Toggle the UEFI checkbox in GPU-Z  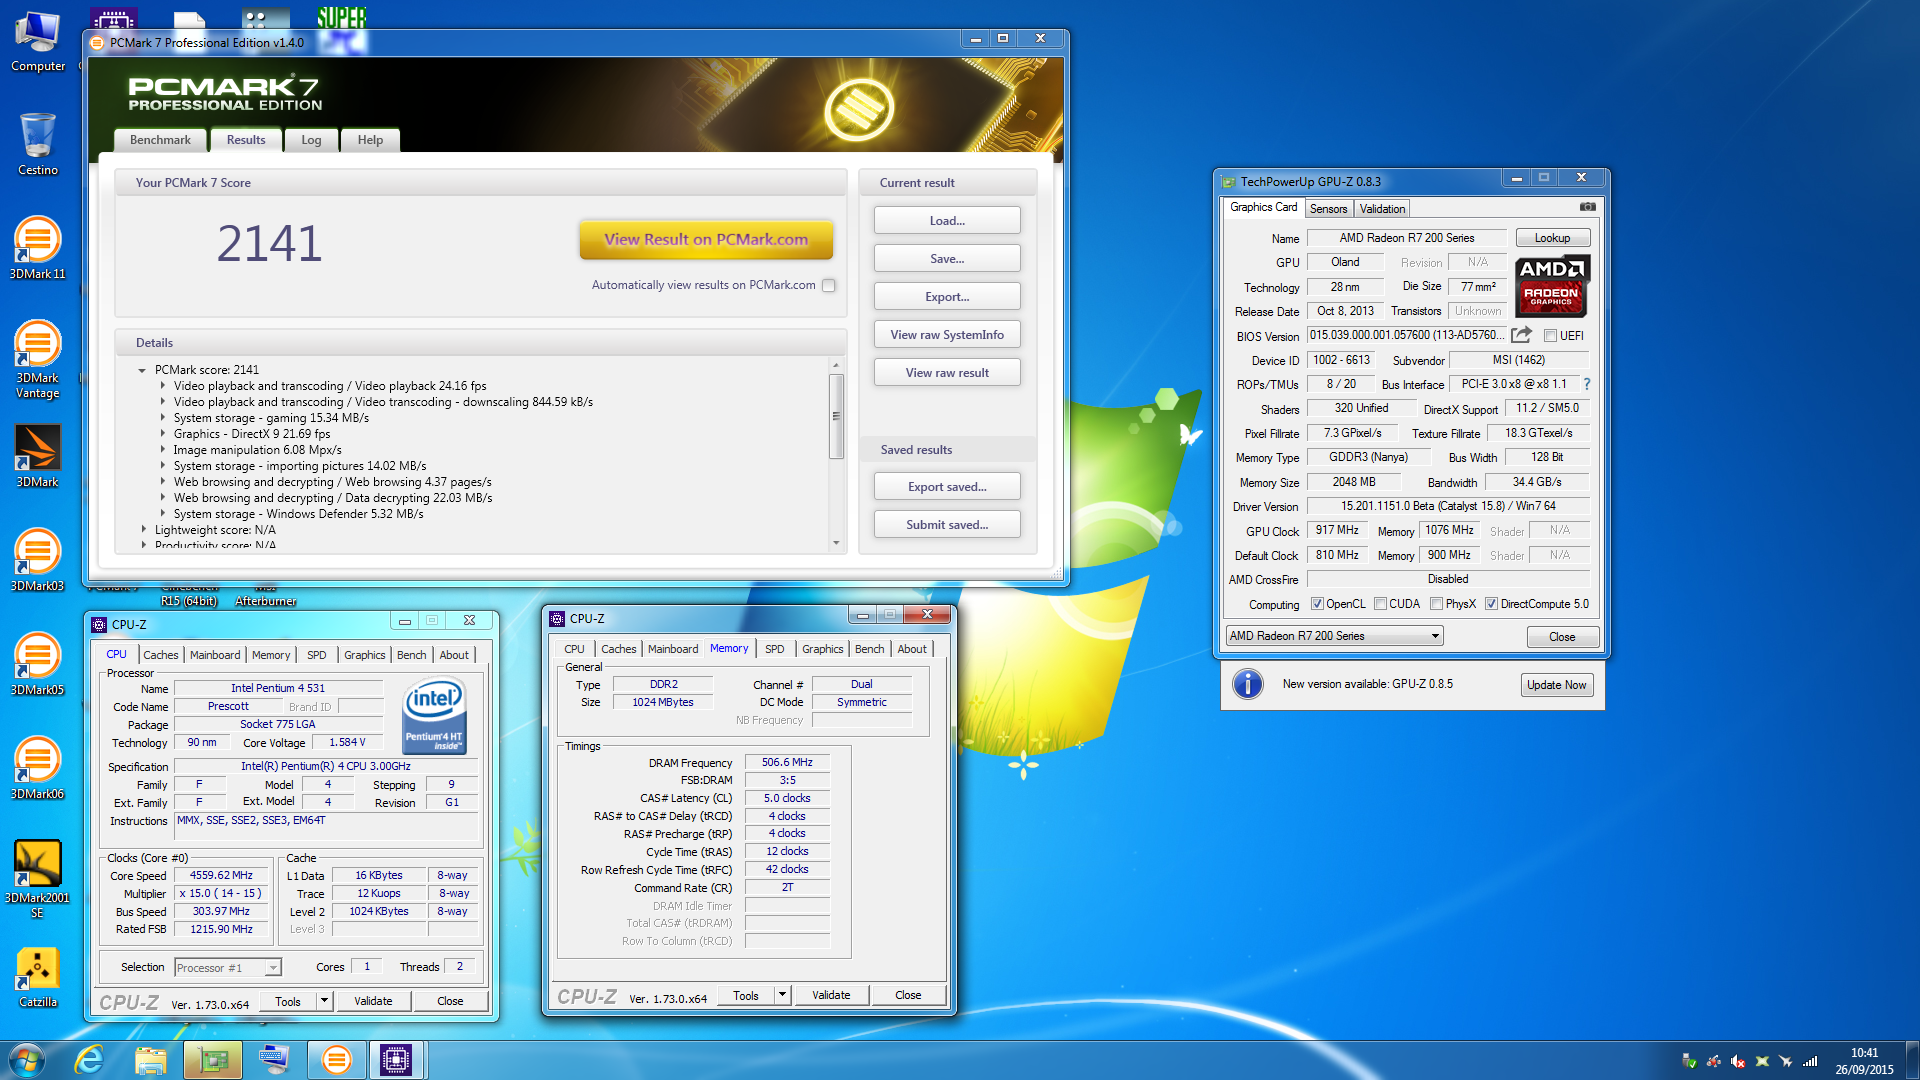(x=1550, y=336)
